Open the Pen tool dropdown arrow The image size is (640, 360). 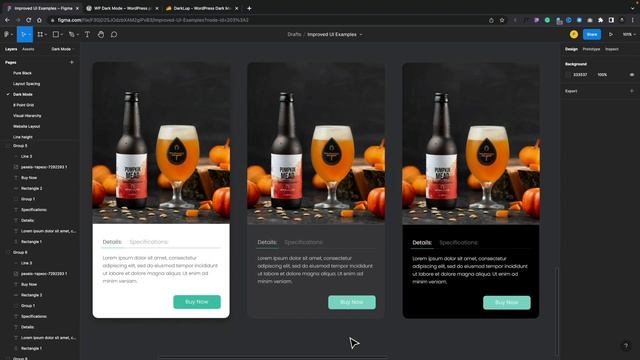coord(78,35)
